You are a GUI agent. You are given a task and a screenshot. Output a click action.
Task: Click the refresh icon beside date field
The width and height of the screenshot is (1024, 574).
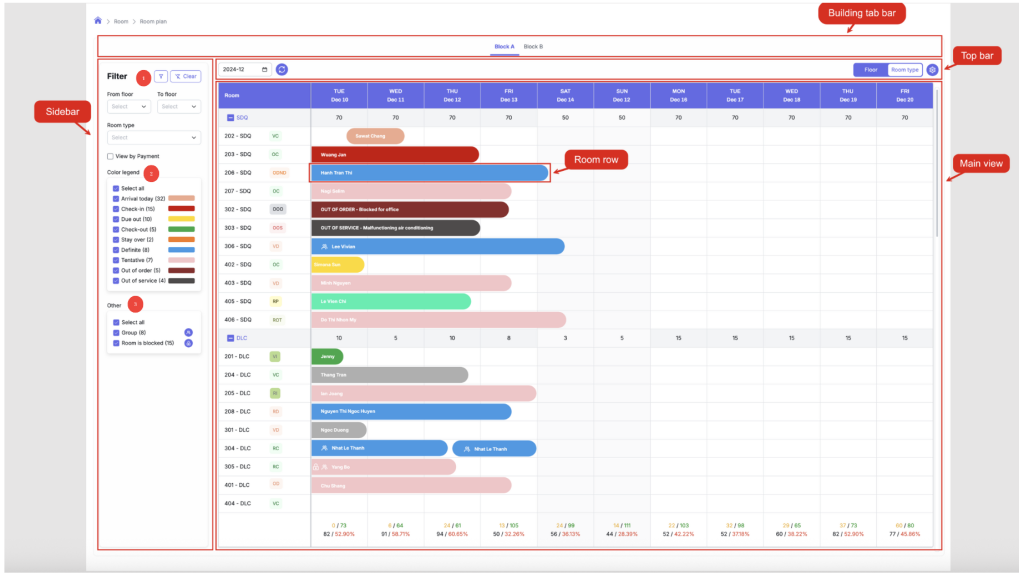pos(282,69)
